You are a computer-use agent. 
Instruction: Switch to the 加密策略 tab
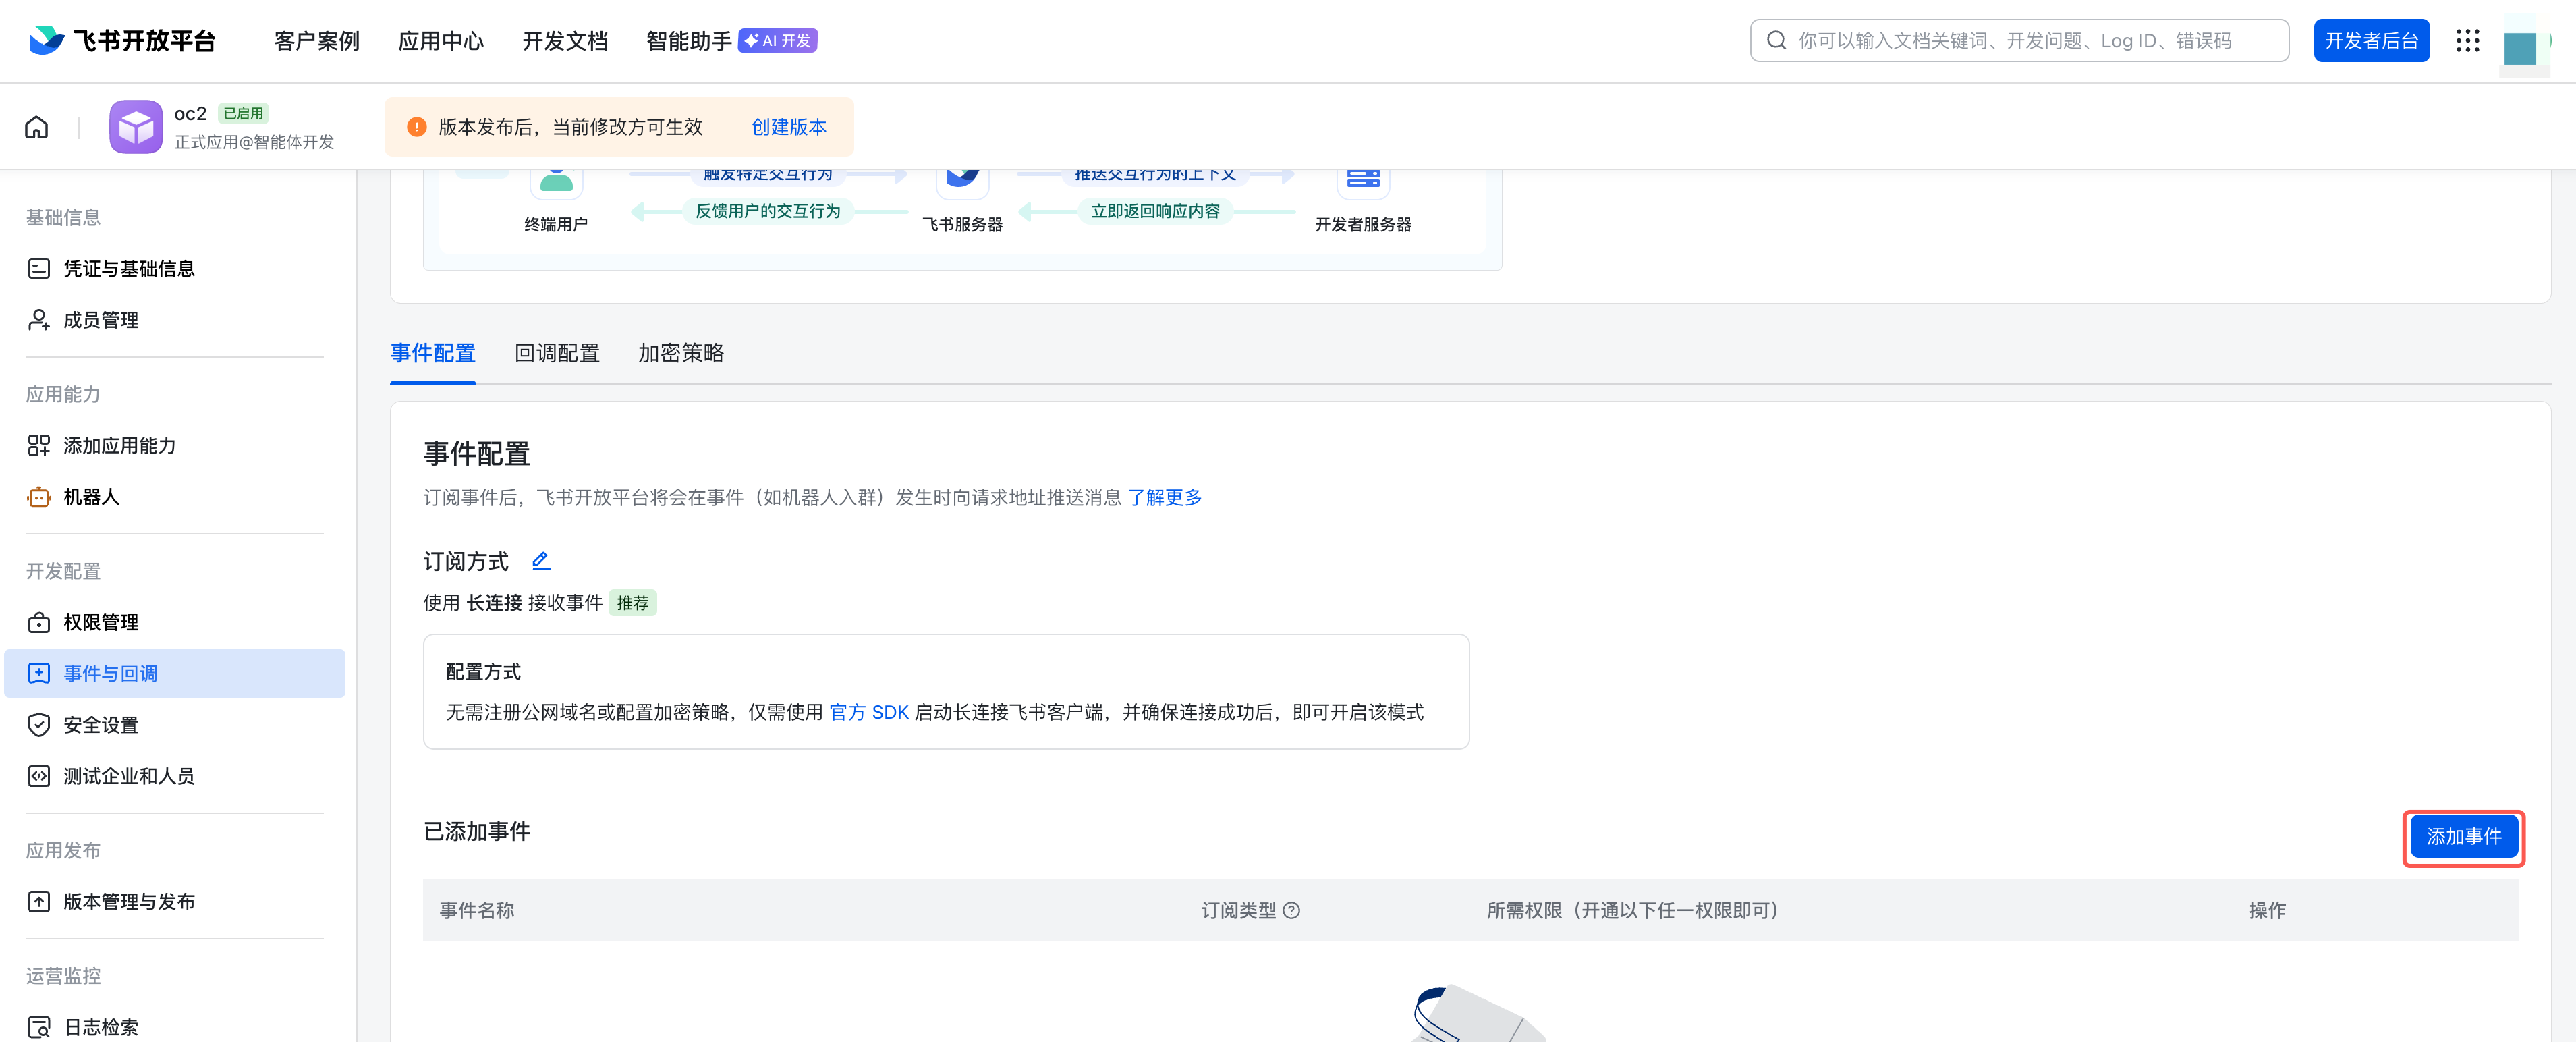pyautogui.click(x=681, y=353)
